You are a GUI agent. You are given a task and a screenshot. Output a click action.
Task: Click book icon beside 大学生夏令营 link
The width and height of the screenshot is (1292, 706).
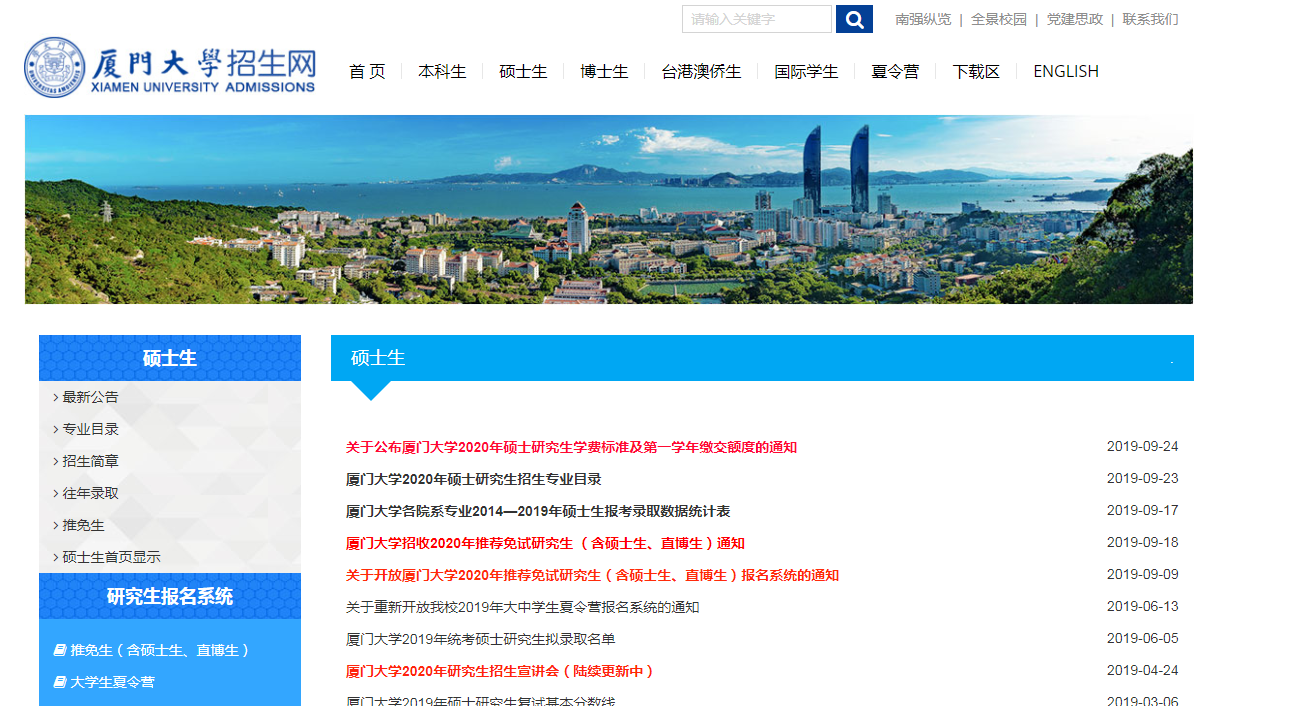pyautogui.click(x=60, y=682)
